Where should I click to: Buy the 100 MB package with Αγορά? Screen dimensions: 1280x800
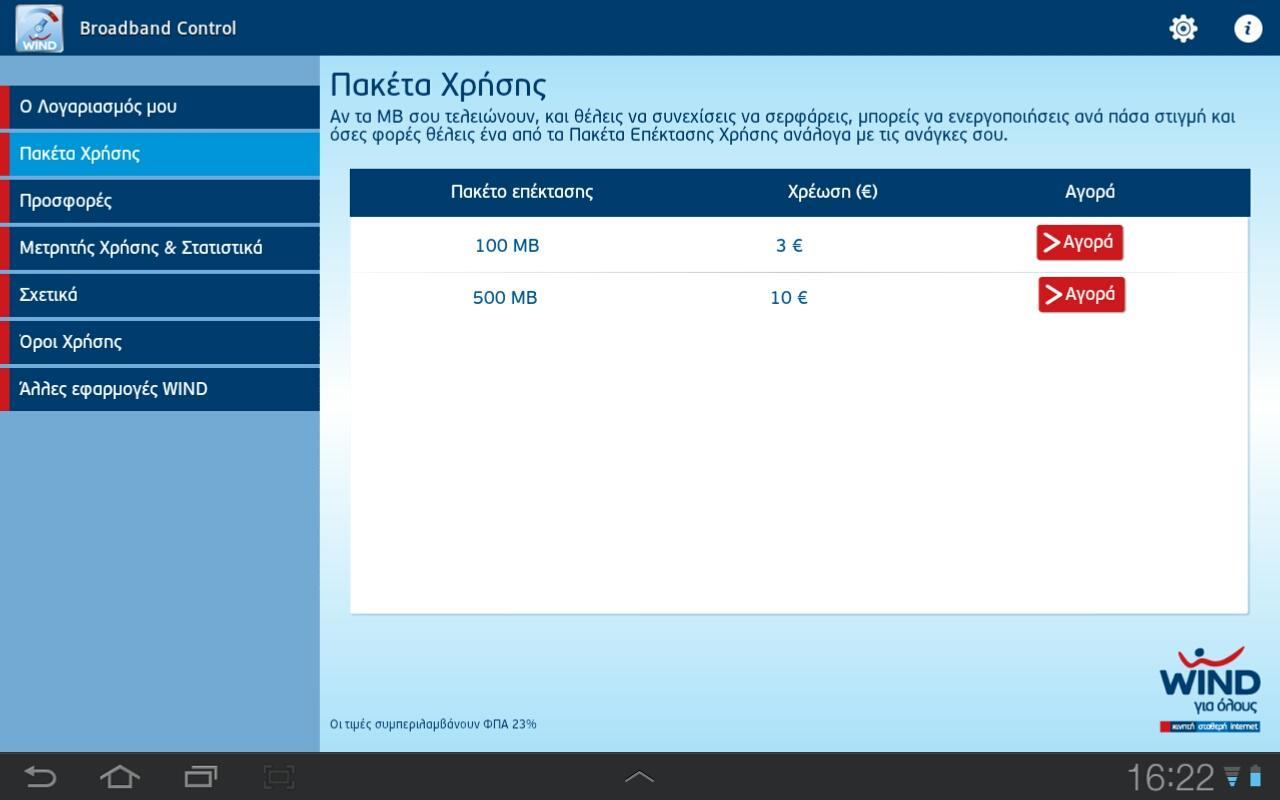[x=1080, y=242]
